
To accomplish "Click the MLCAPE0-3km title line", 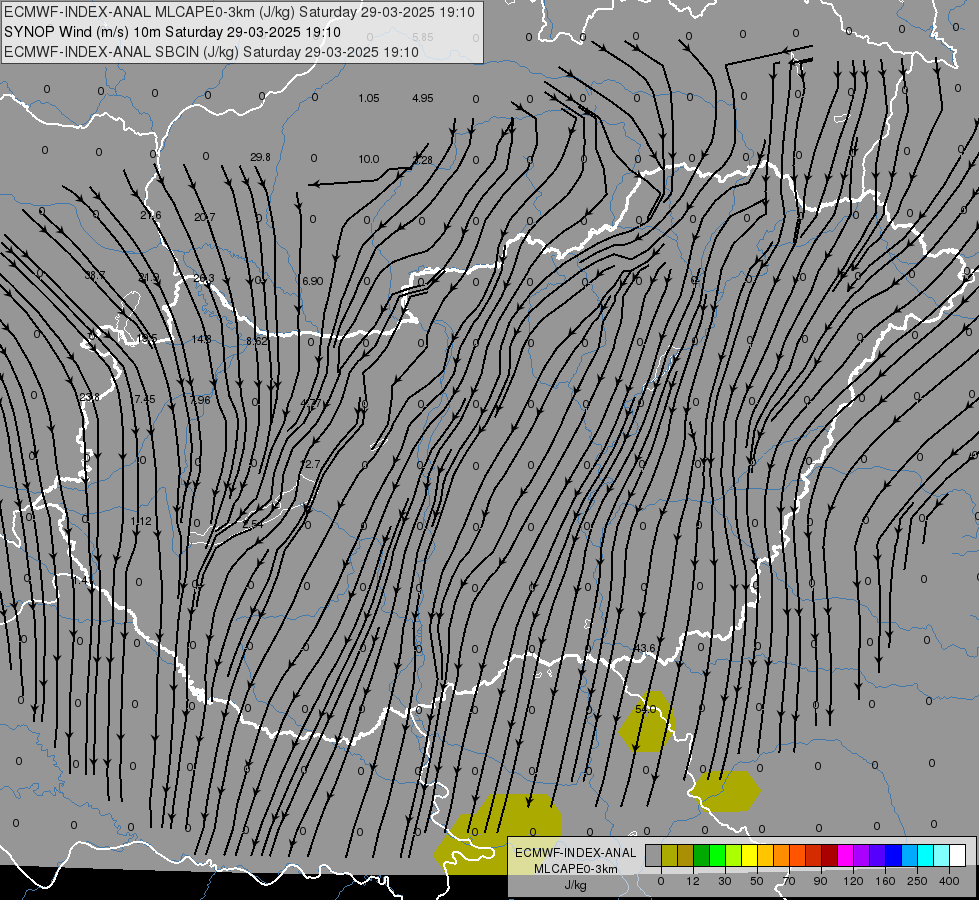I will point(239,12).
